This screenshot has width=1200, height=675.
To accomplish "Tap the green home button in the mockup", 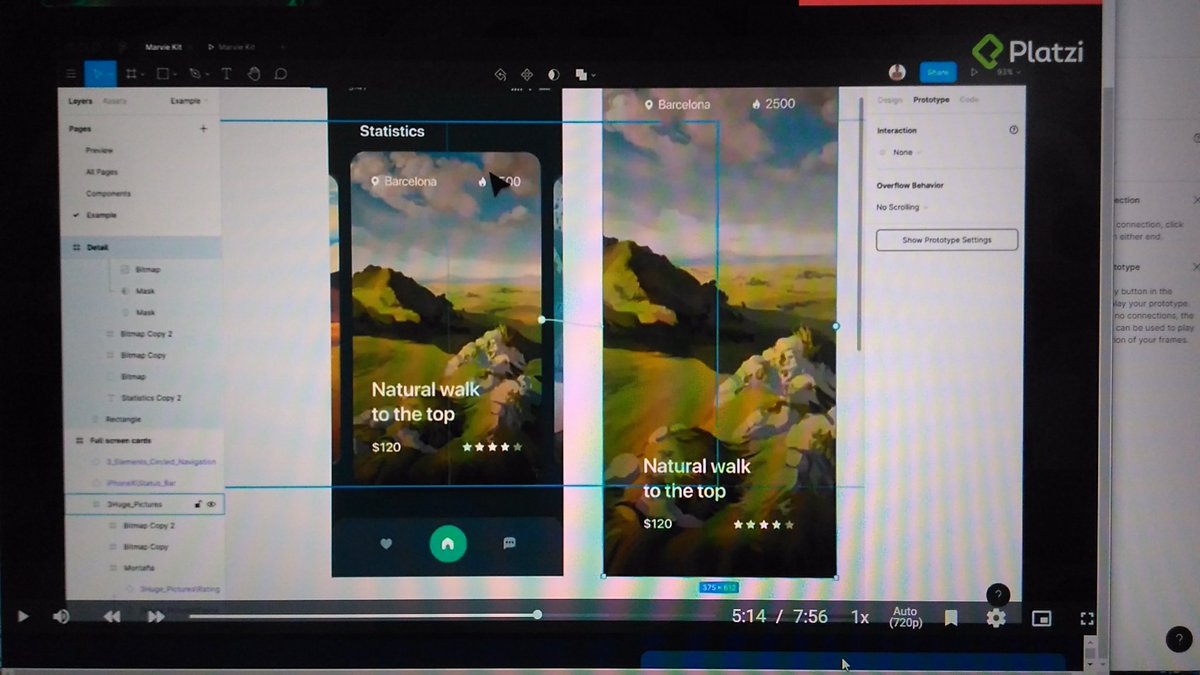I will [x=448, y=543].
